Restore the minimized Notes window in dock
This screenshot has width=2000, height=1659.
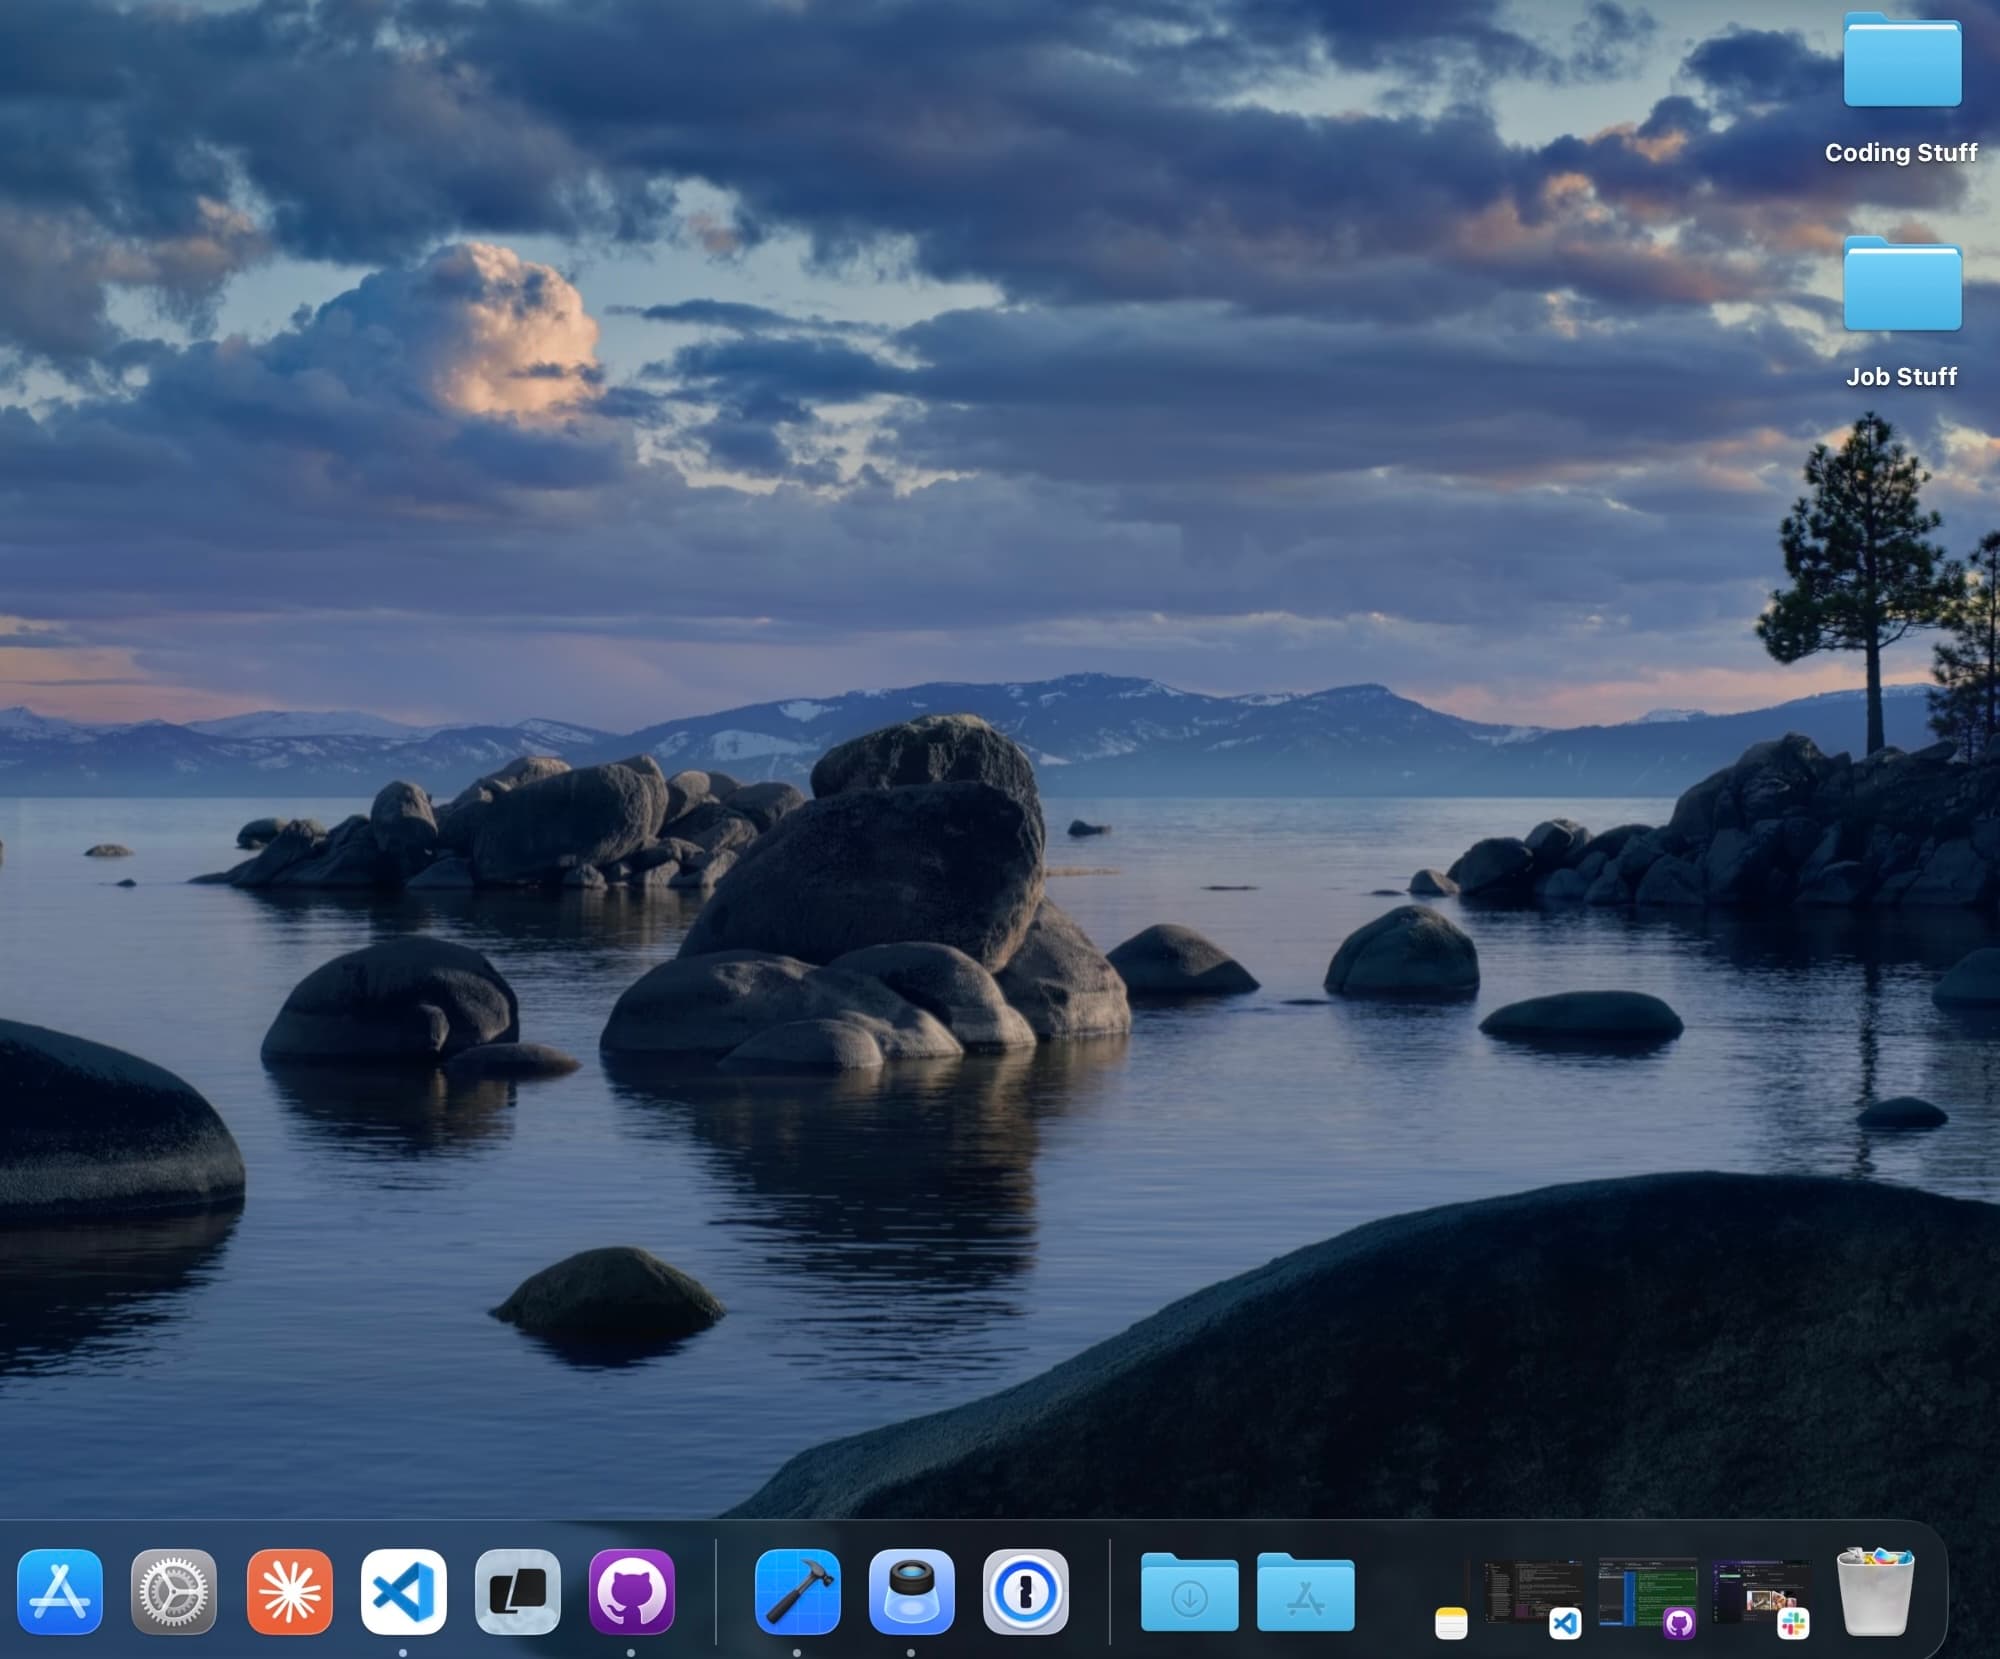(x=1451, y=1623)
